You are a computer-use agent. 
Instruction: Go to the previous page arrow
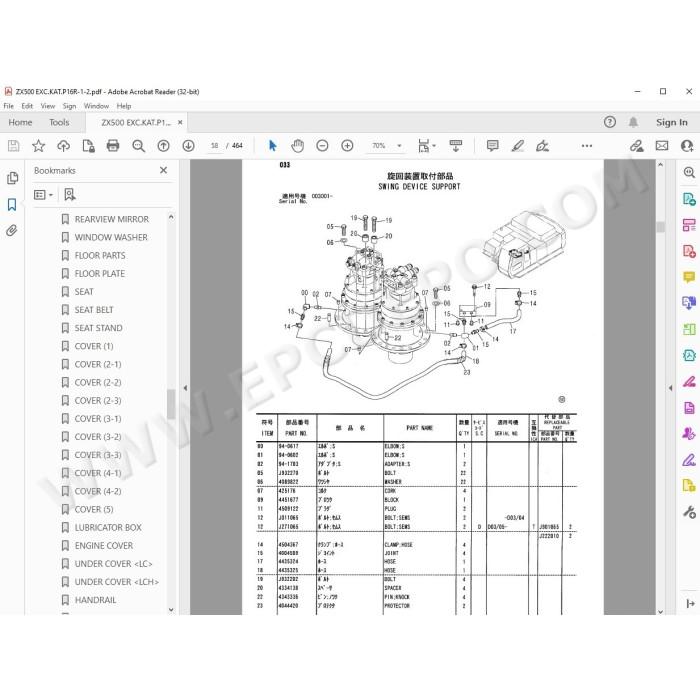click(163, 146)
